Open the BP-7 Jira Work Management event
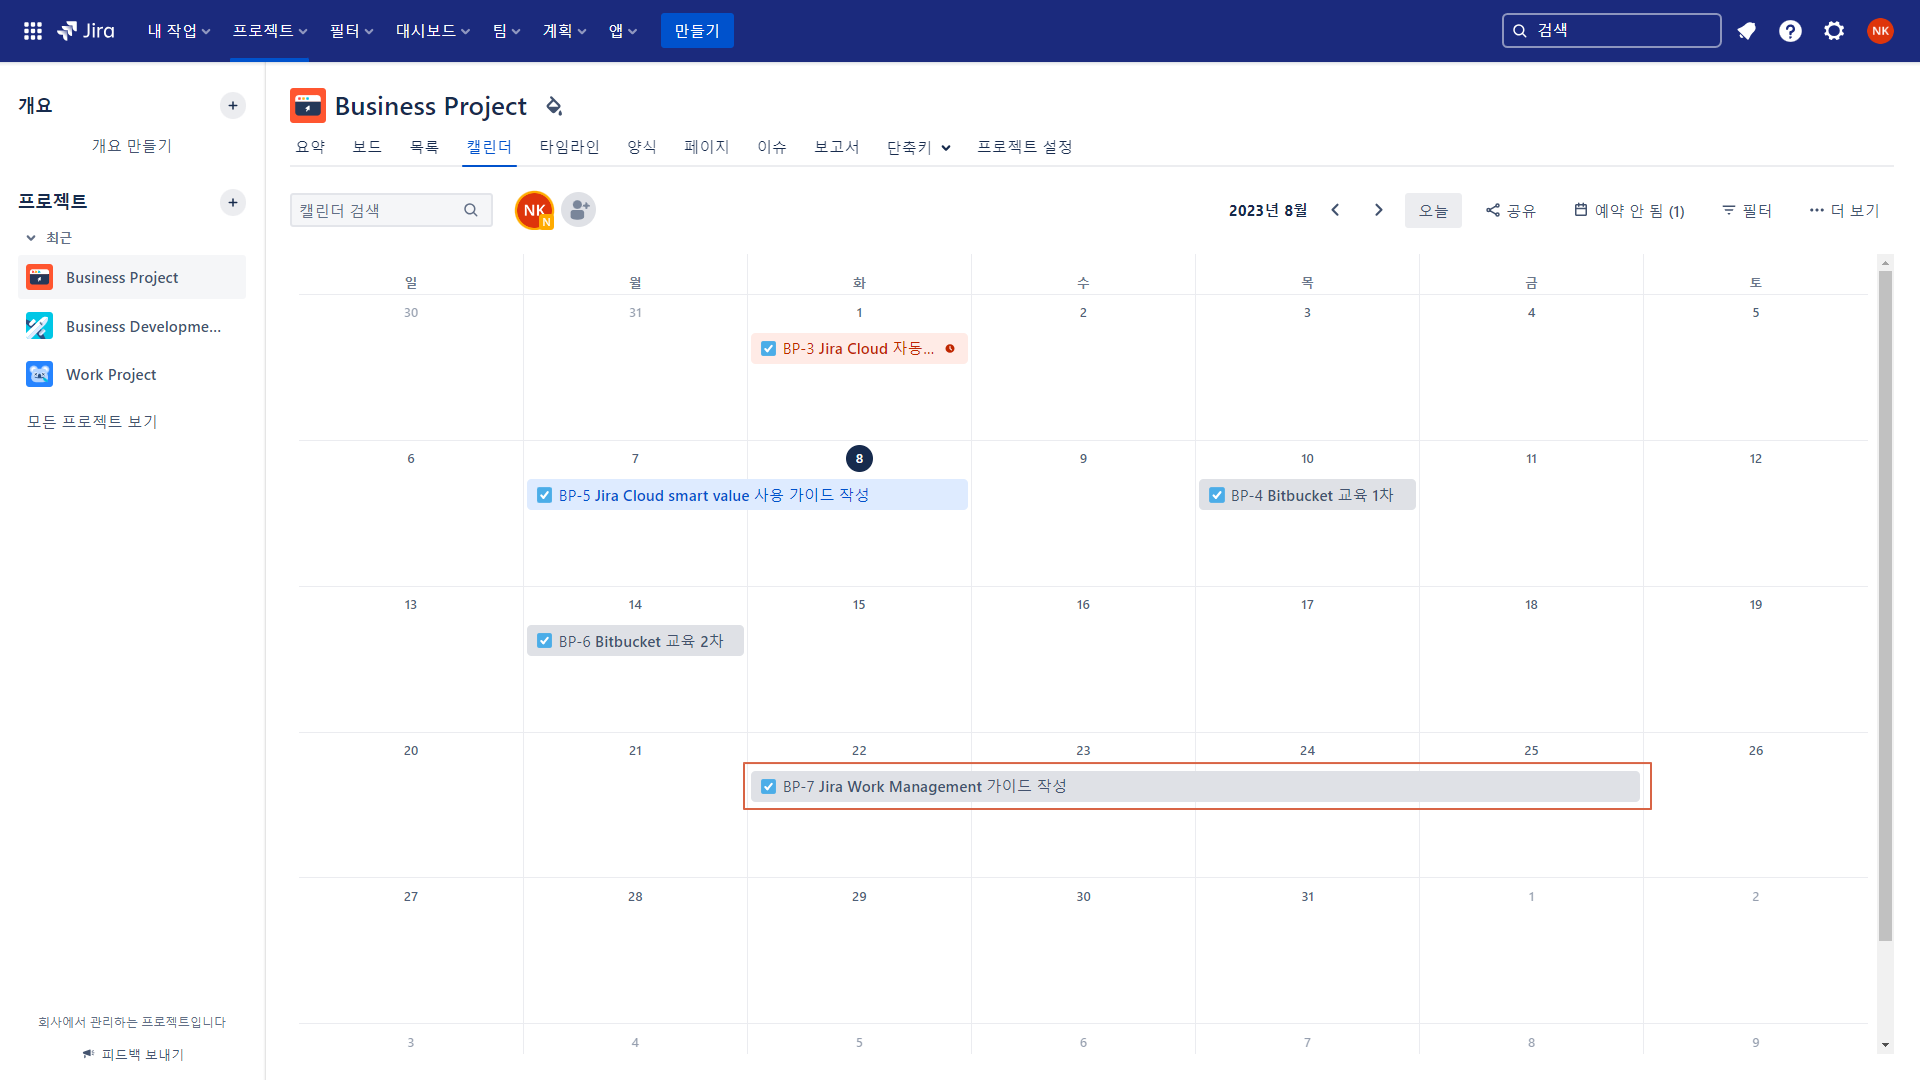Screen dimensions: 1920x1080 click(1195, 787)
